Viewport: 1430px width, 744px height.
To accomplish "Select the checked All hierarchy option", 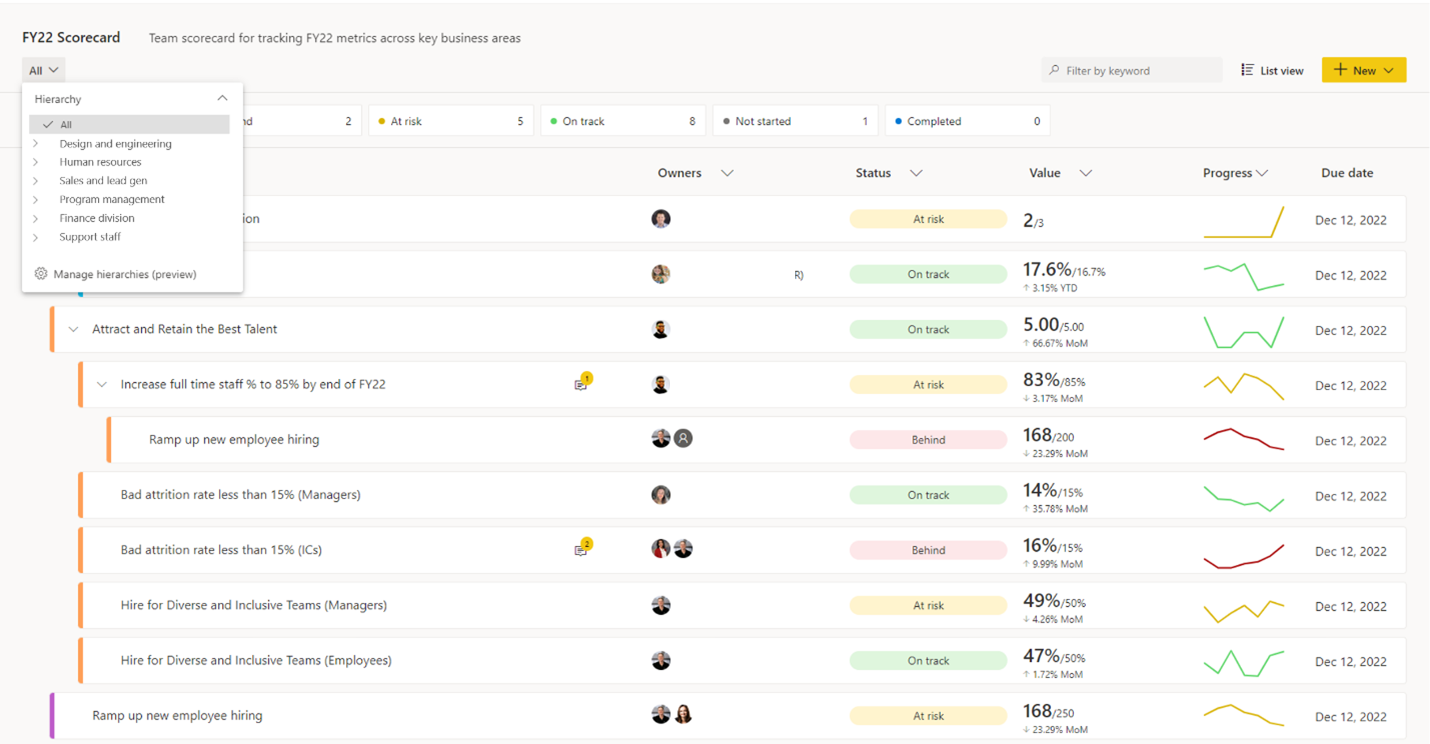I will (66, 125).
